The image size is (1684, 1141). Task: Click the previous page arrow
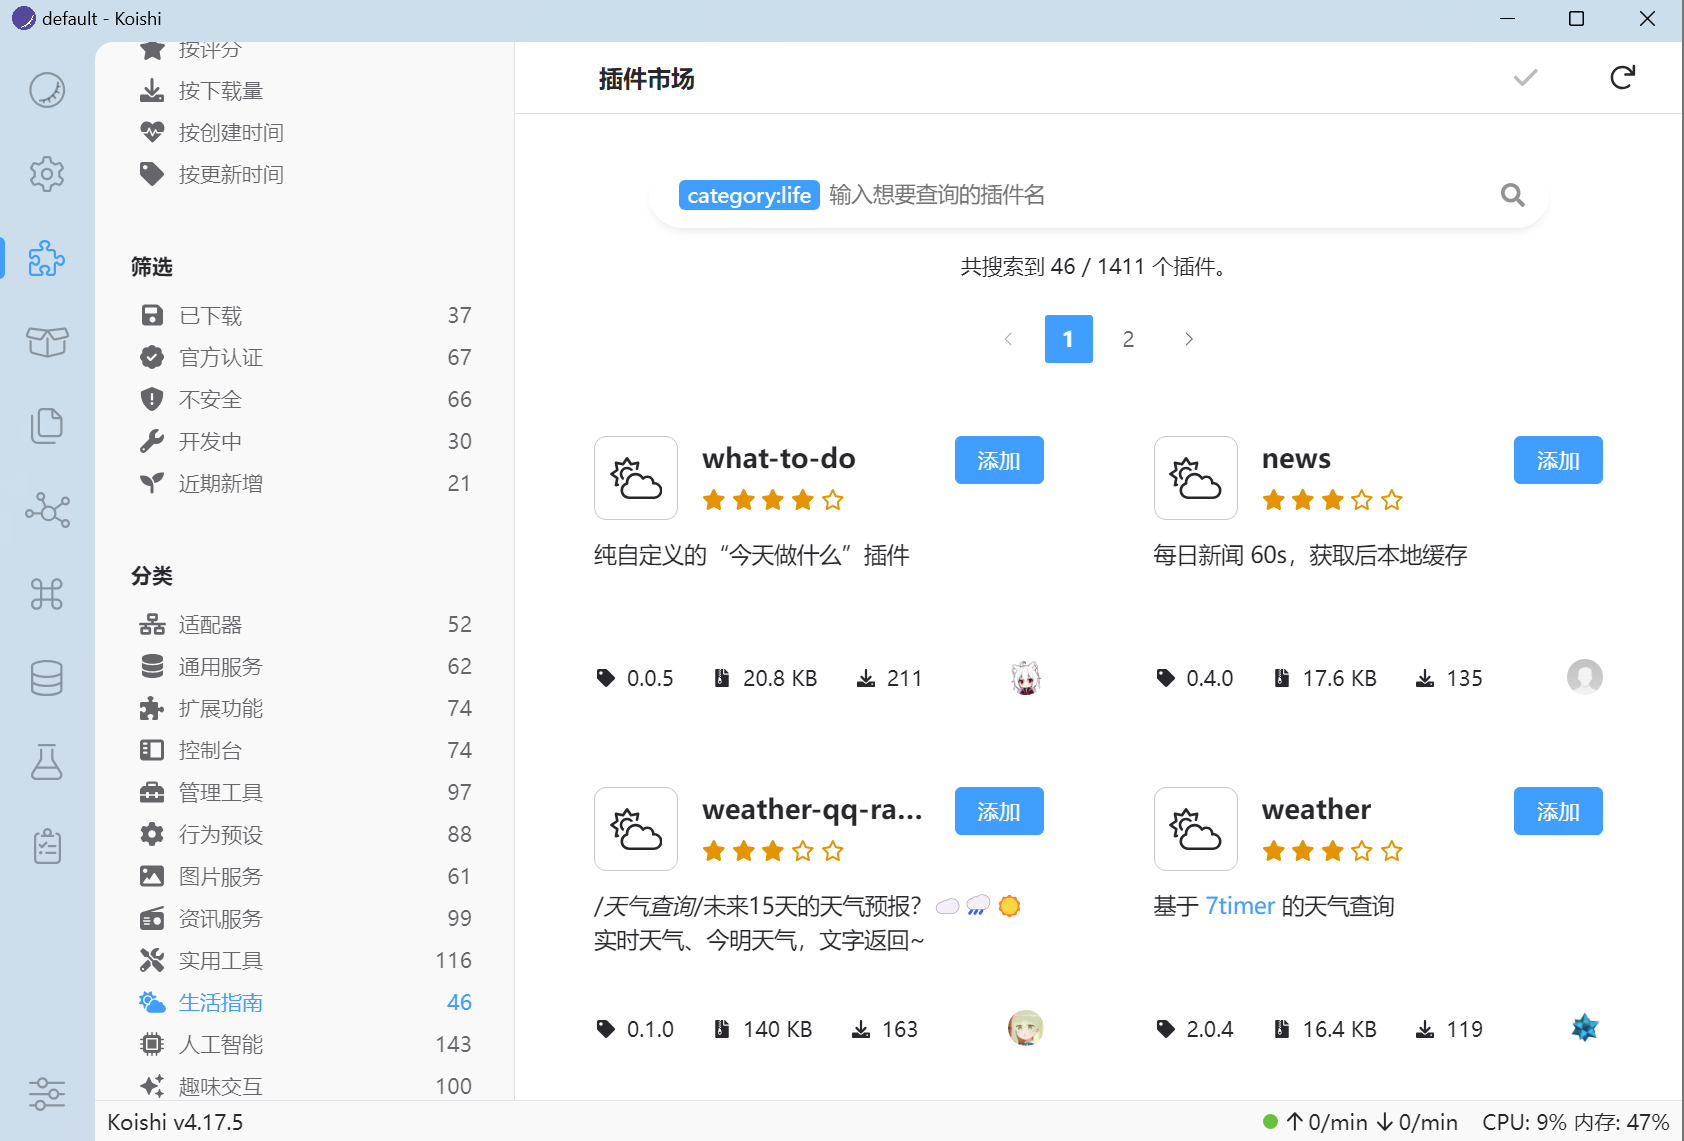coord(1008,339)
